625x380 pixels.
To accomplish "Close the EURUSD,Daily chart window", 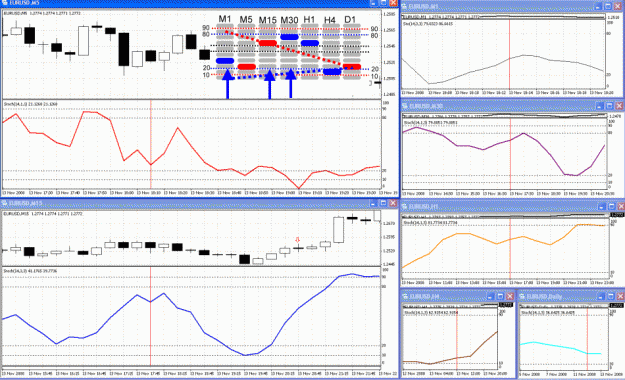I will (620, 296).
